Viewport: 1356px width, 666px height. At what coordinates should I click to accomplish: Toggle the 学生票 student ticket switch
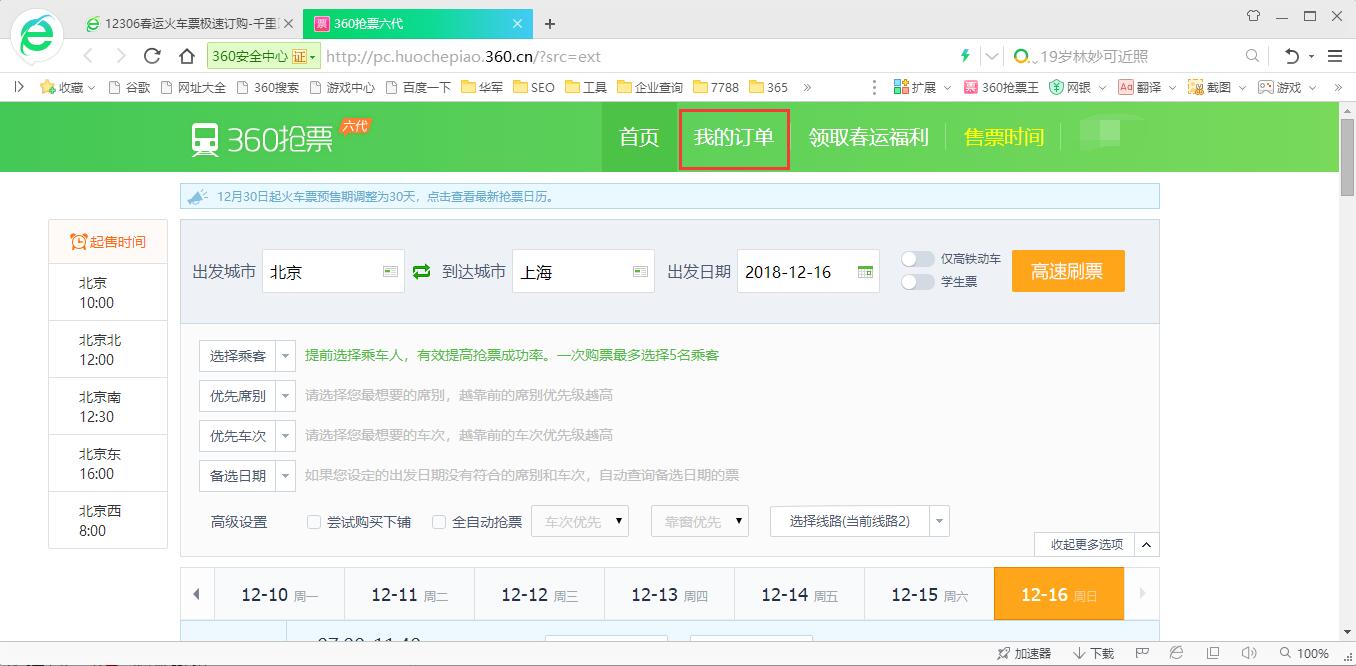coord(916,283)
